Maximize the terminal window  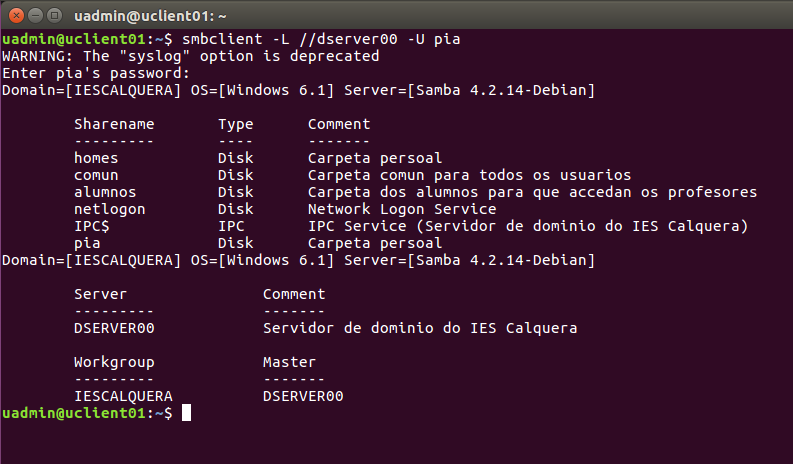54,16
